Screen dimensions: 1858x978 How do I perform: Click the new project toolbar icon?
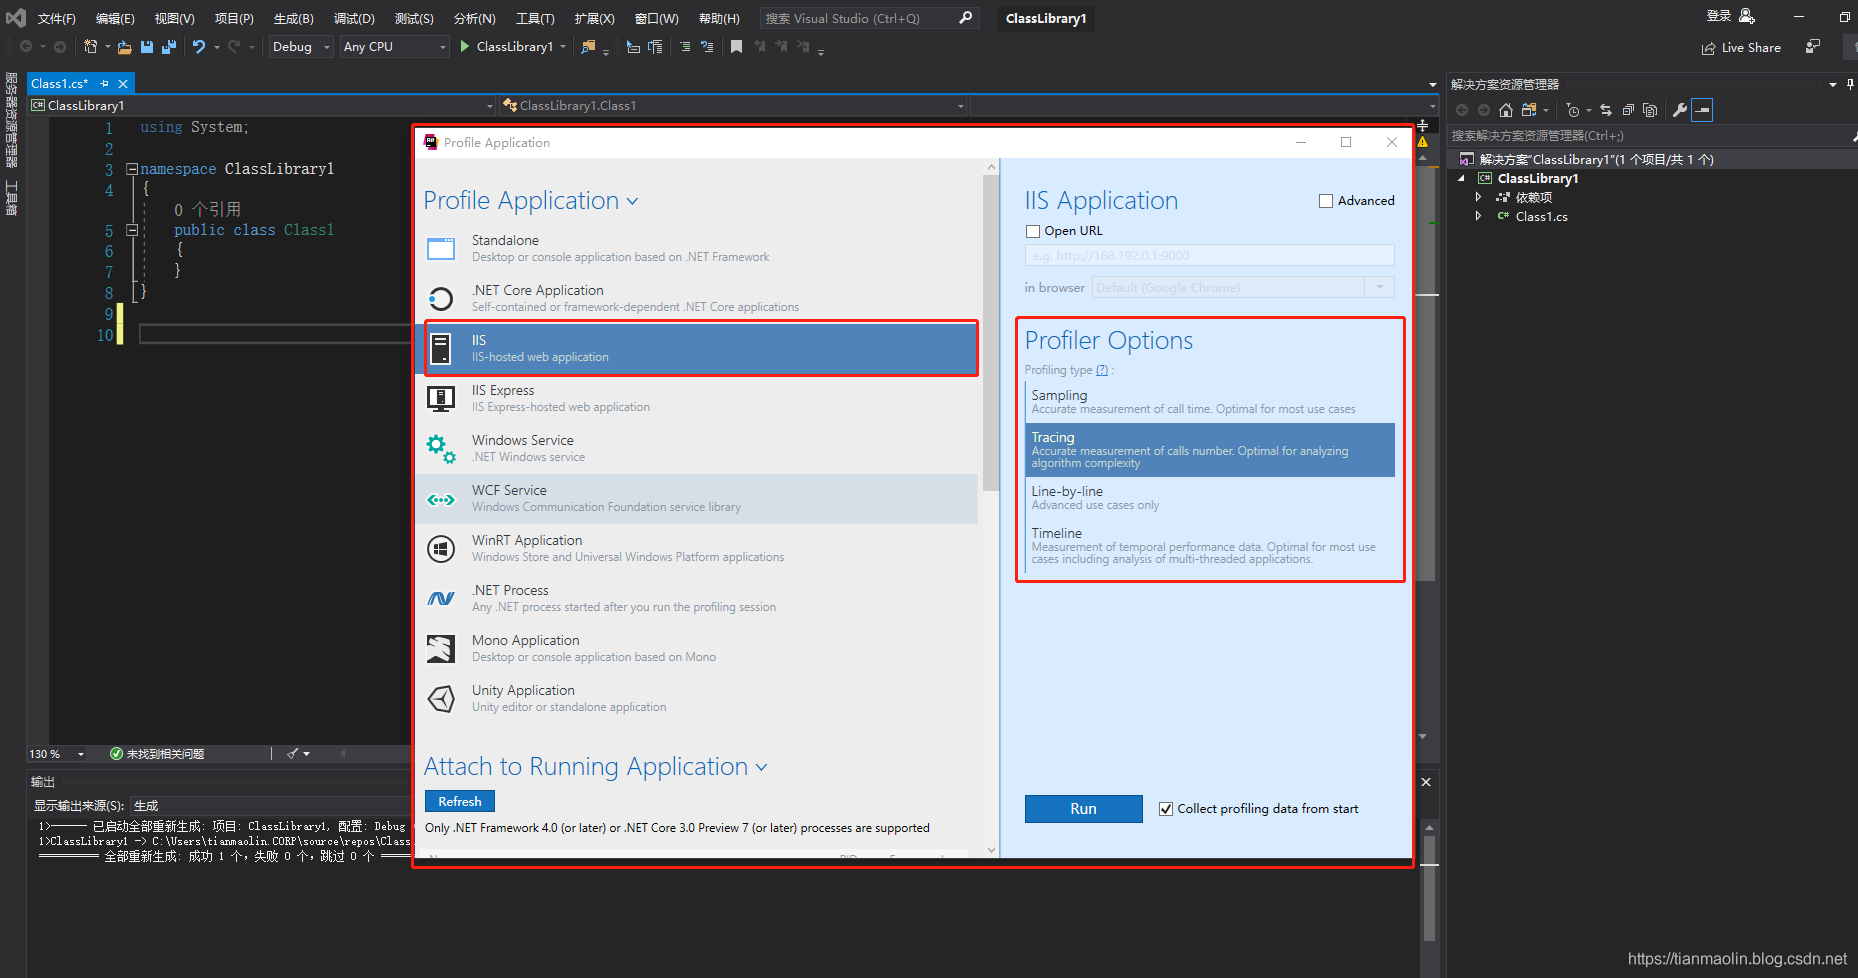91,46
